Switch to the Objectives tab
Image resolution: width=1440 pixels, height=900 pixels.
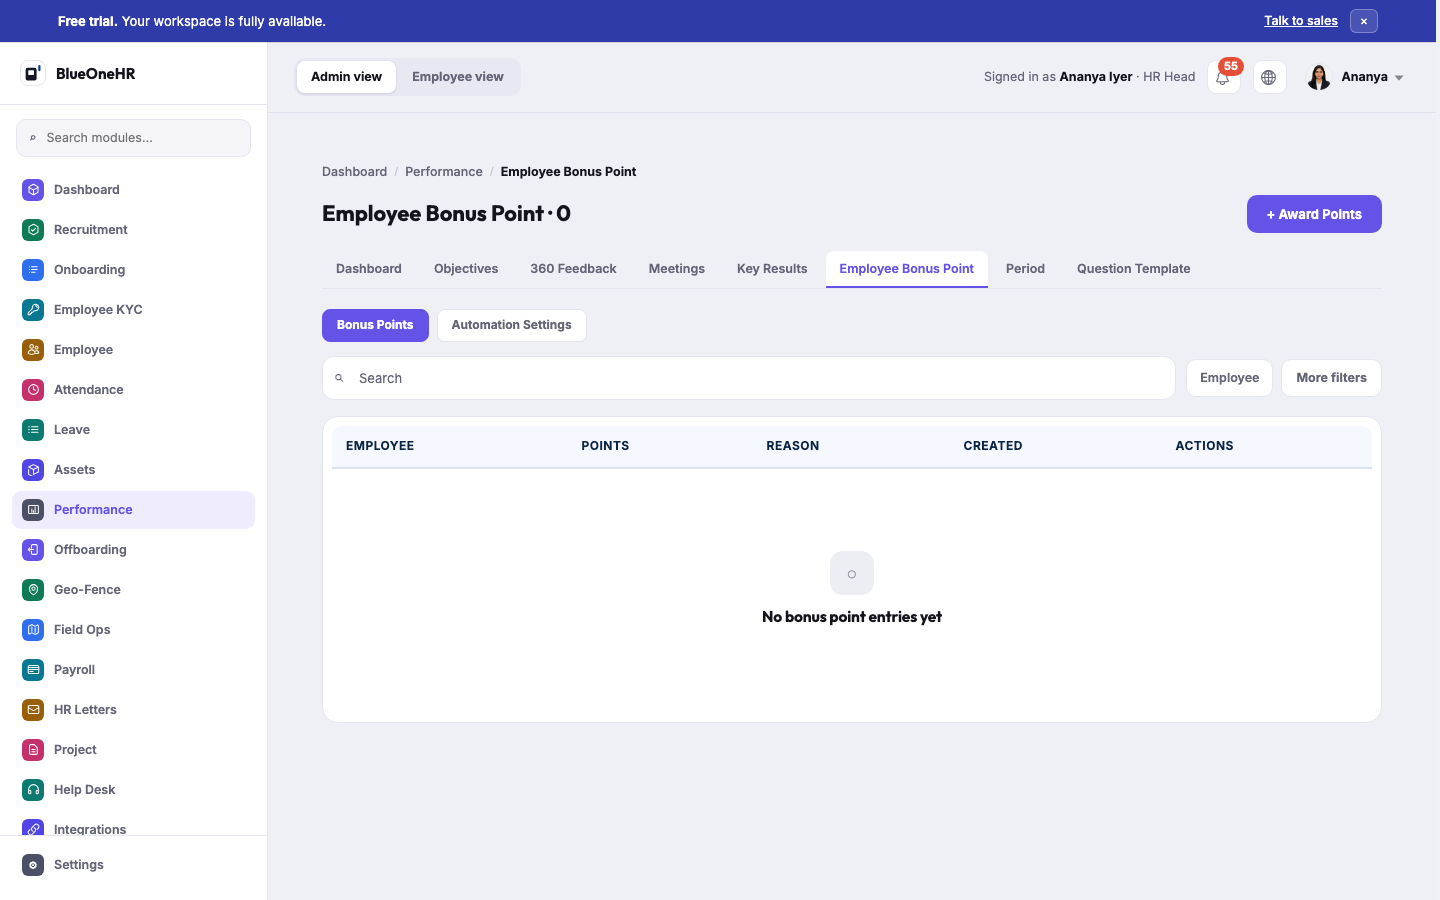466,269
